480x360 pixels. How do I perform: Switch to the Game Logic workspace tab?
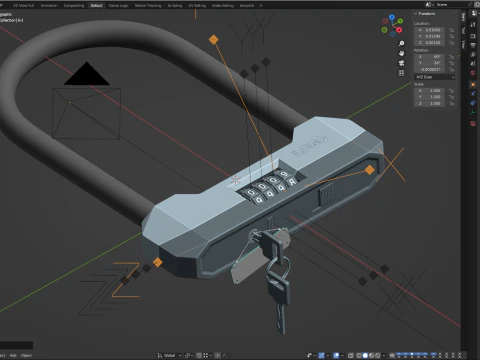118,5
